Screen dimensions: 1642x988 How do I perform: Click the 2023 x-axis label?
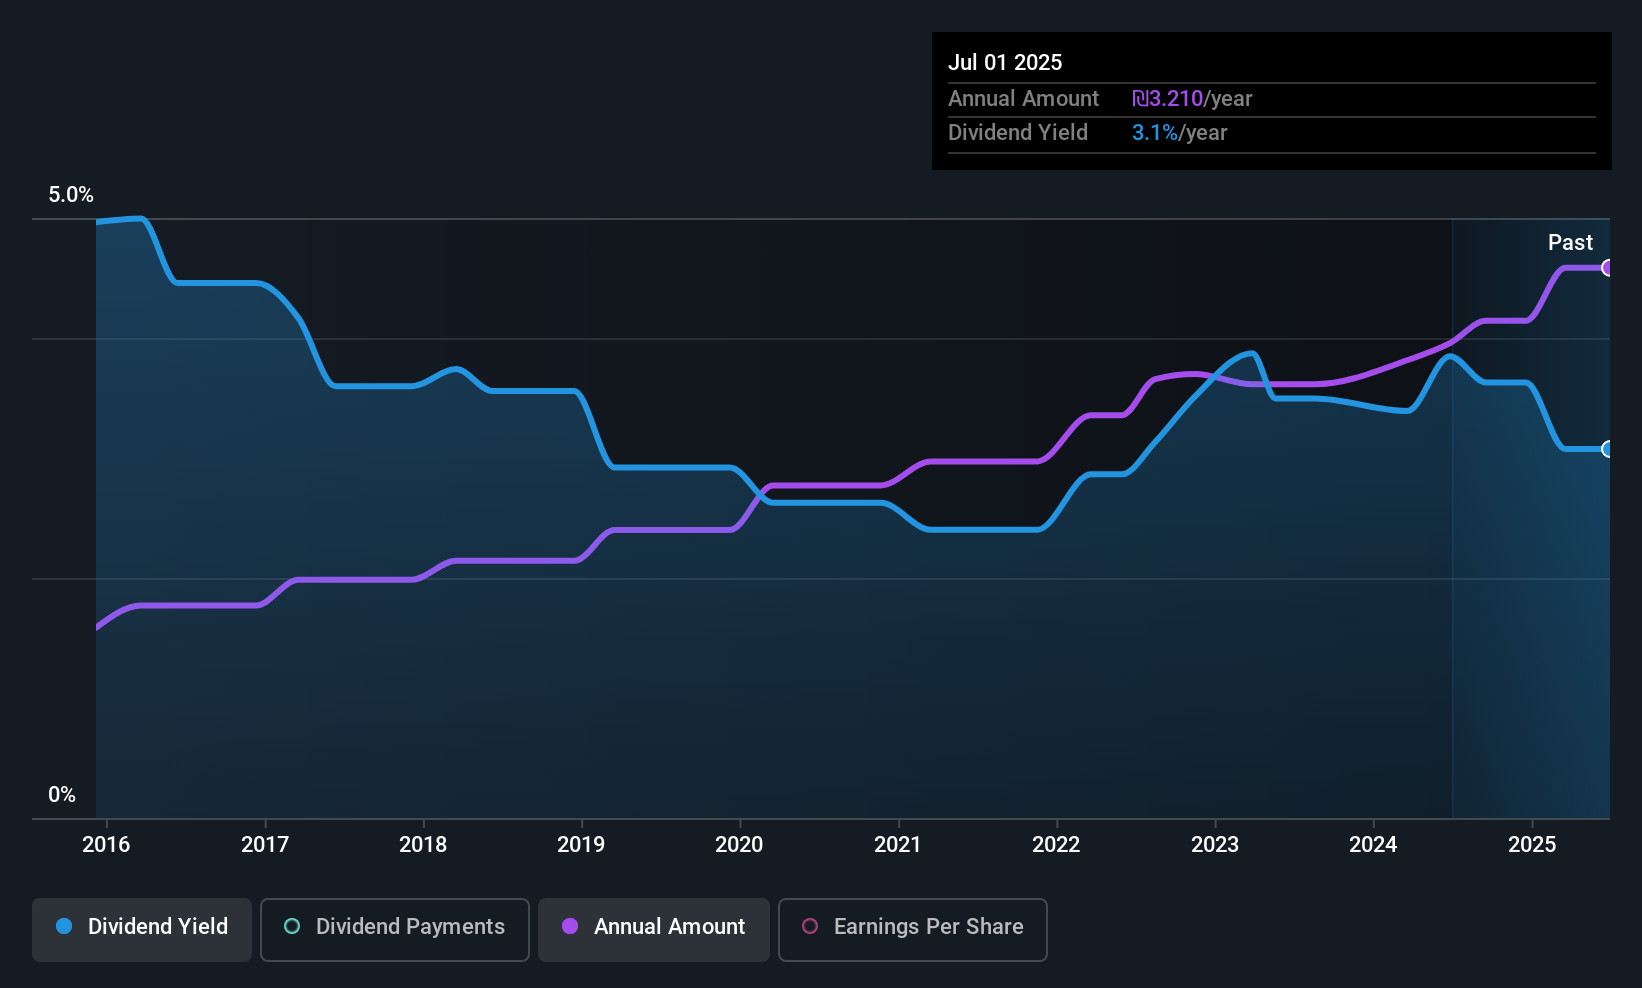(1215, 844)
